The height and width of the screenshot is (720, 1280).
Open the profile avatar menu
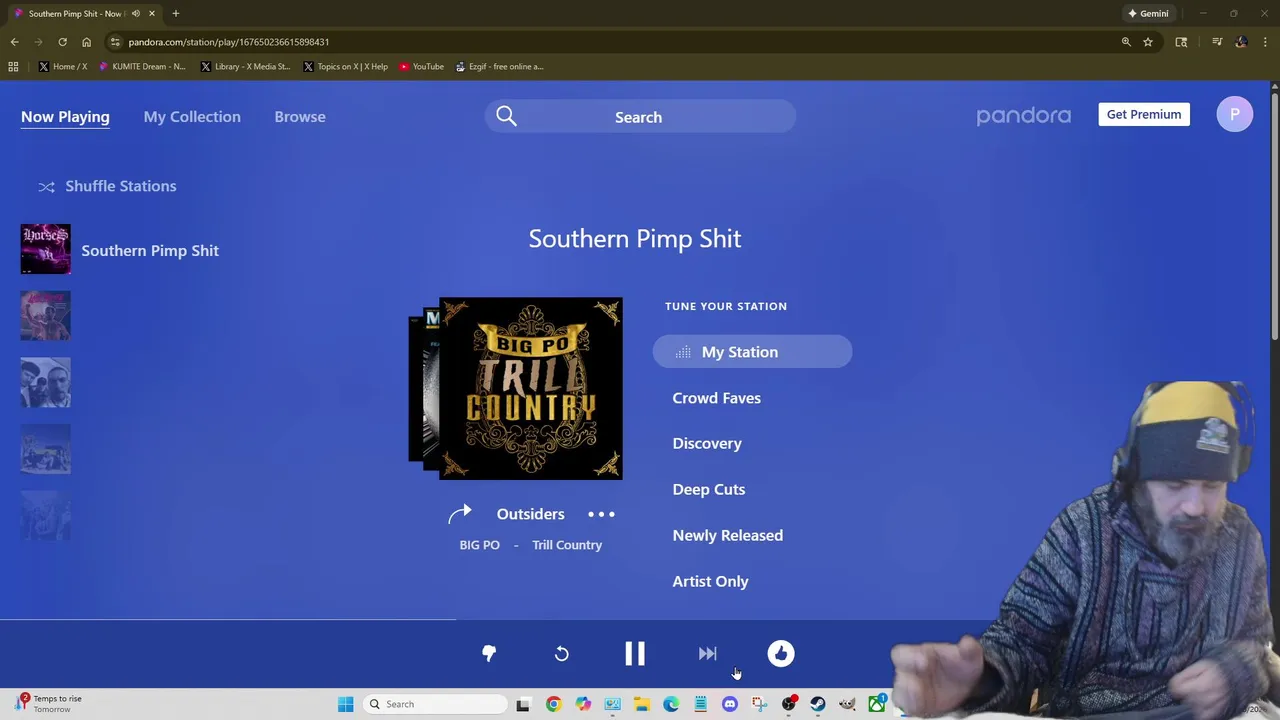coord(1234,114)
